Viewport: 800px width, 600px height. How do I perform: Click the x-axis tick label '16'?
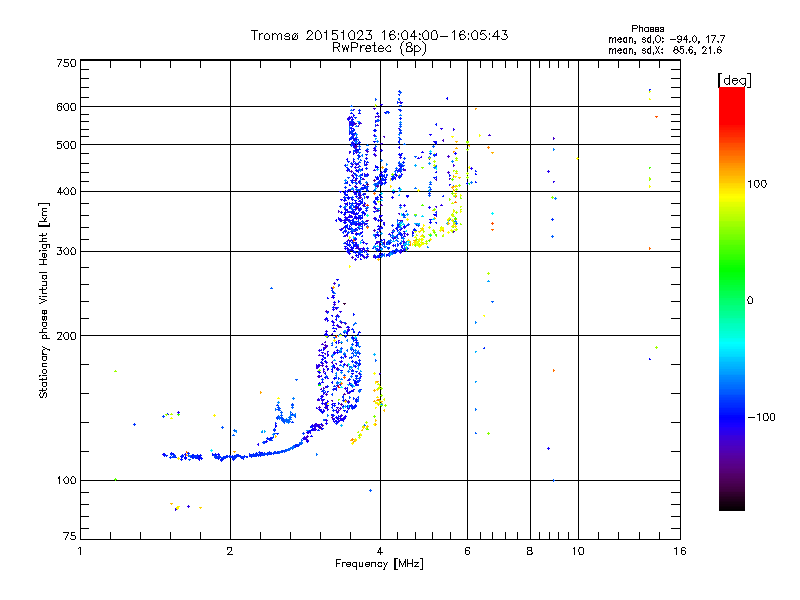680,551
